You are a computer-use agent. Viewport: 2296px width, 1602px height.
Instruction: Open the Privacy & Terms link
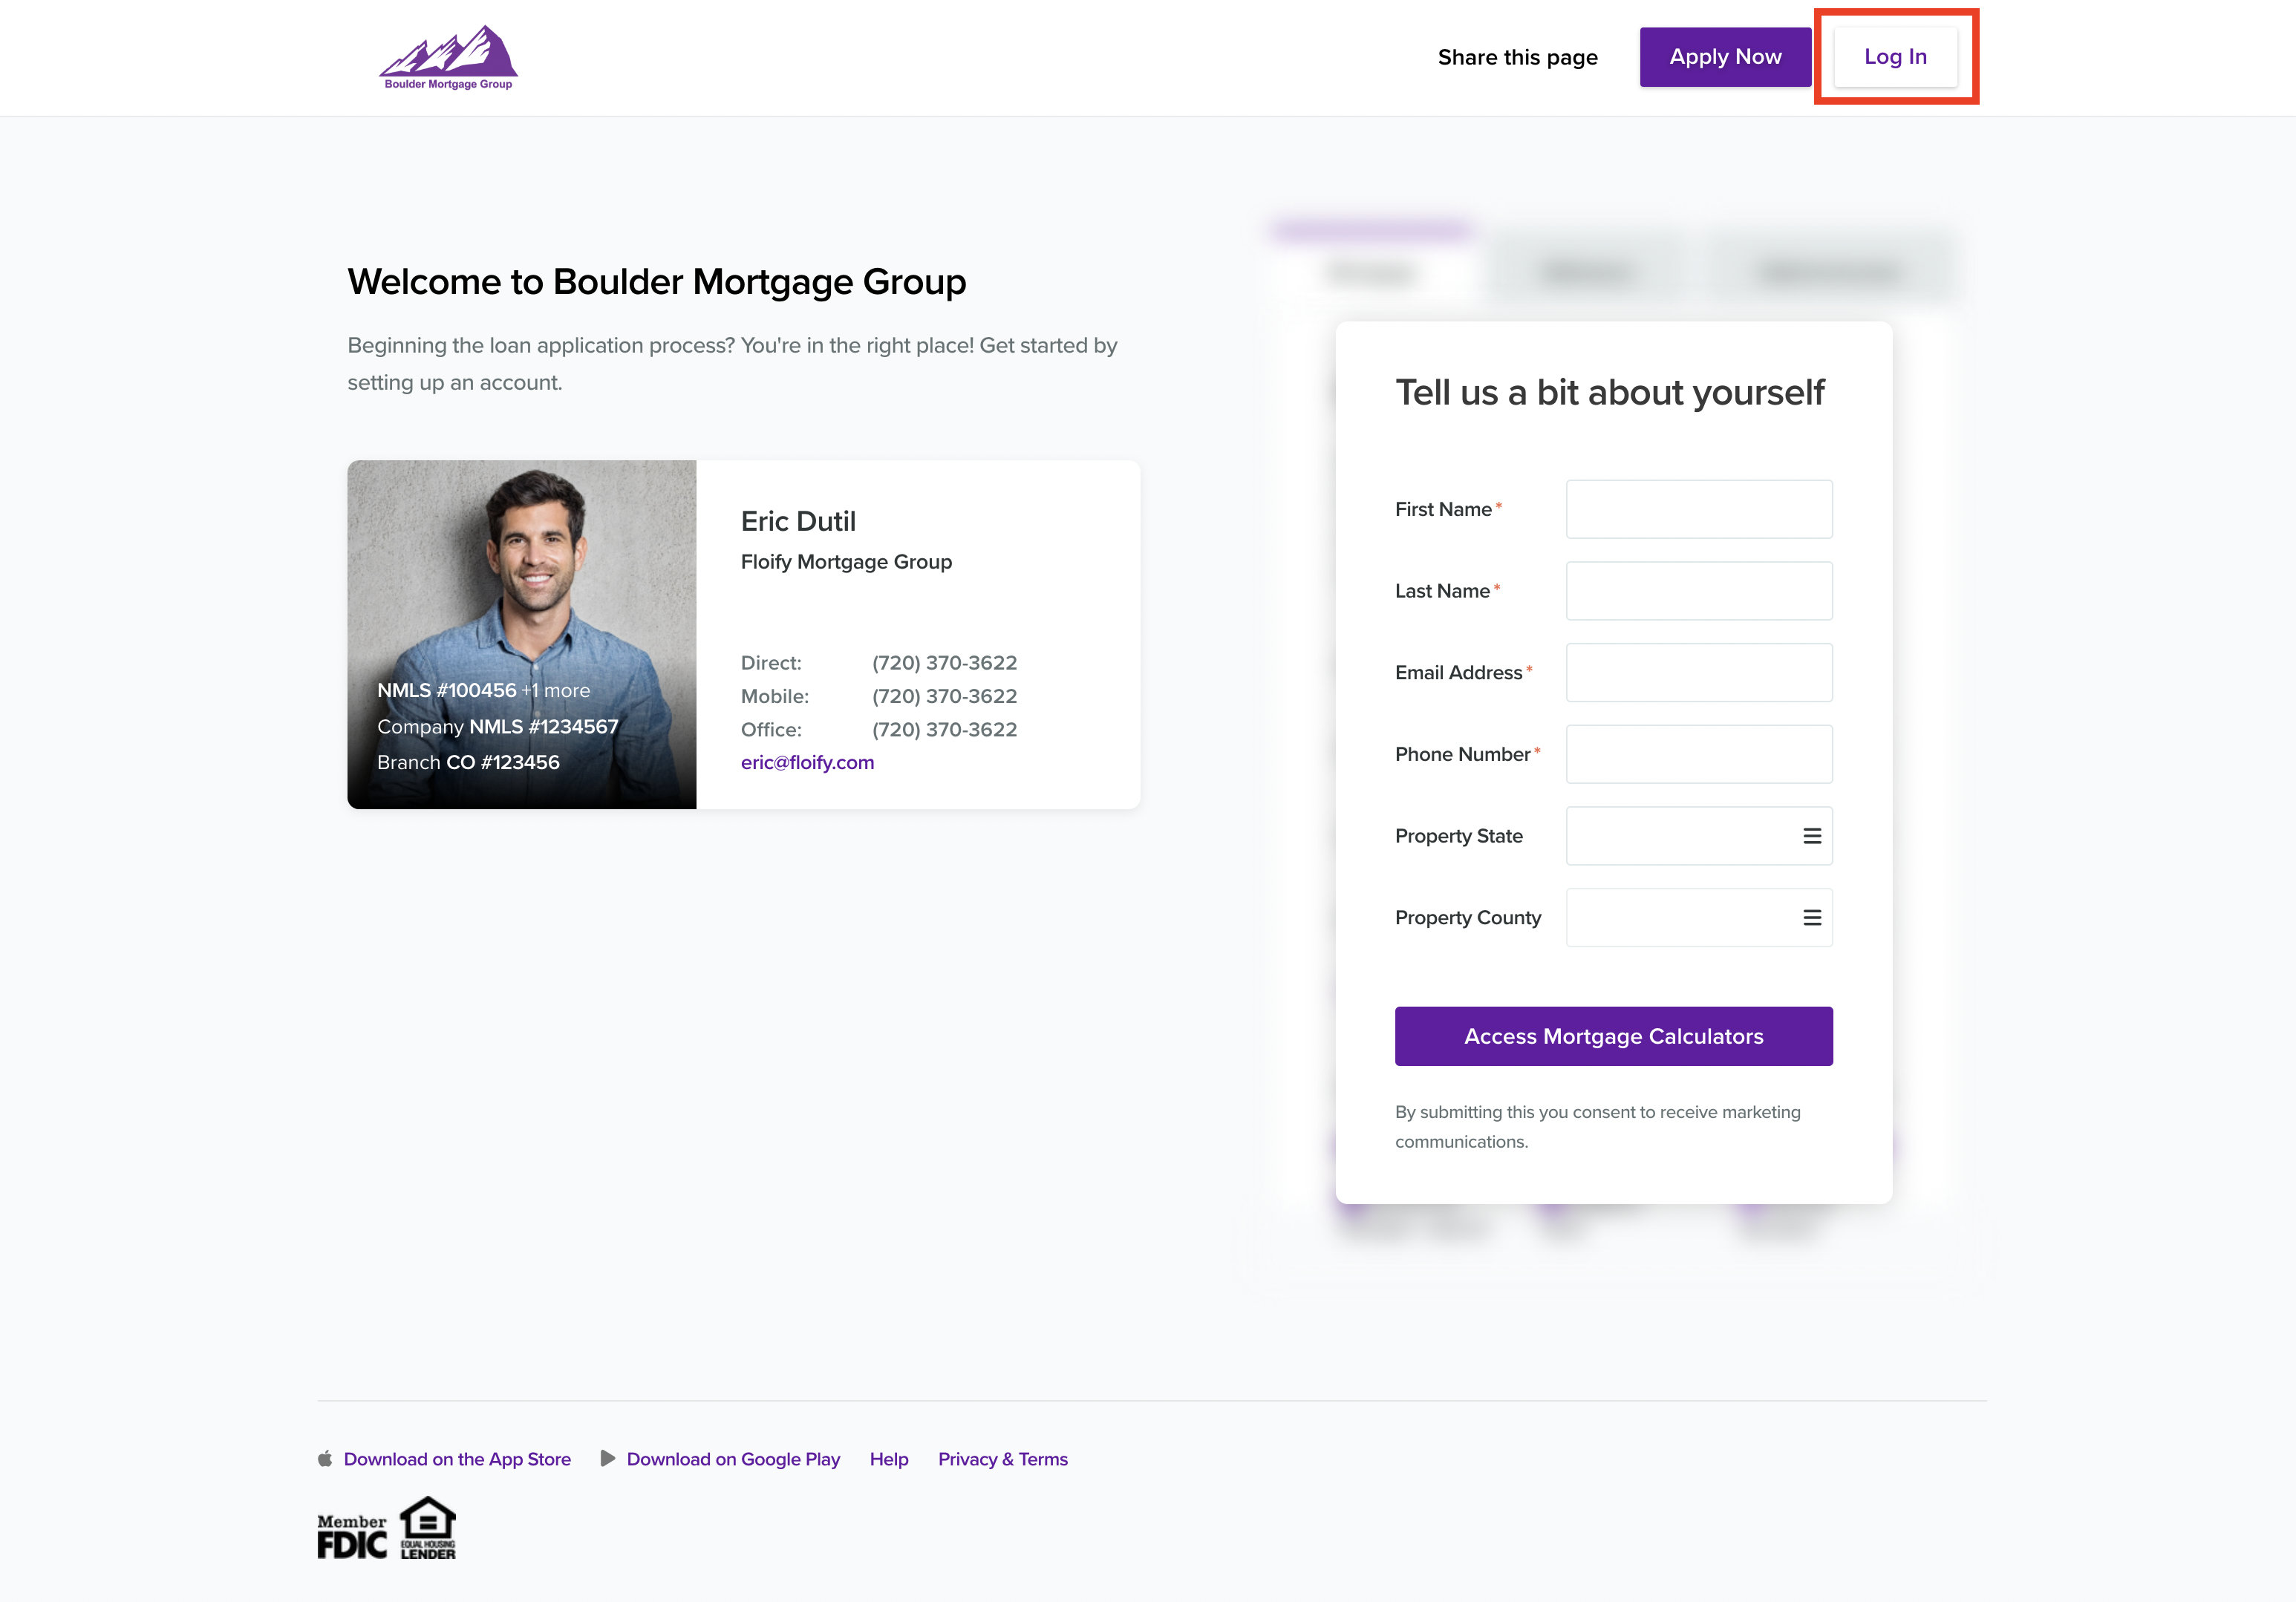coord(1002,1459)
